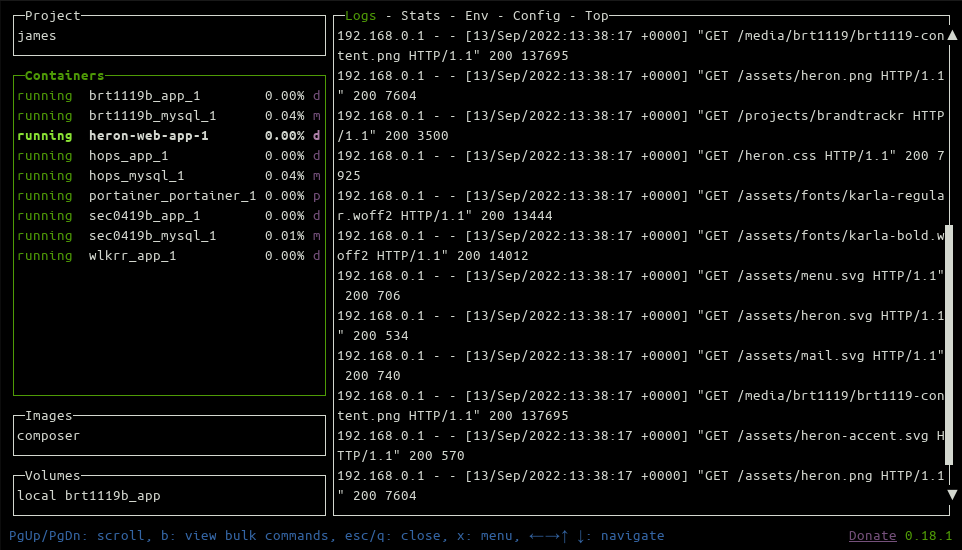The image size is (962, 550).
Task: Select the local brt1119b_app volume
Action: pos(89,495)
